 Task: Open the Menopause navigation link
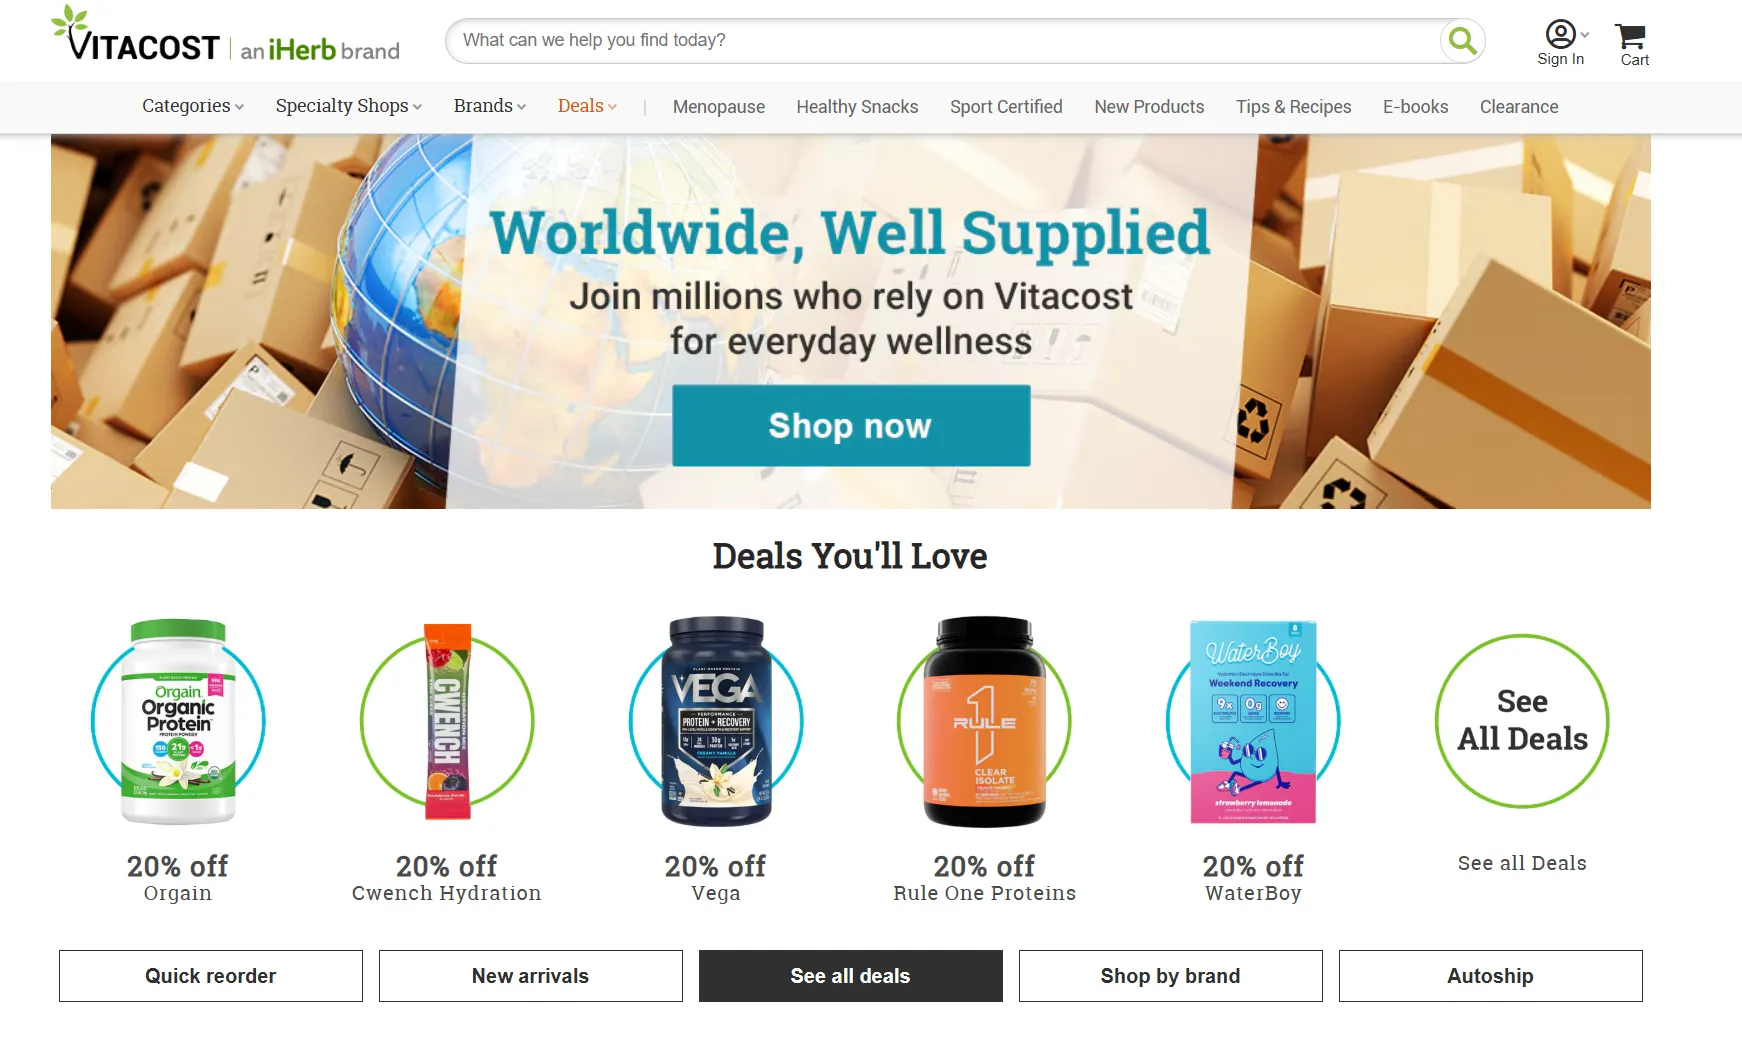(x=719, y=107)
